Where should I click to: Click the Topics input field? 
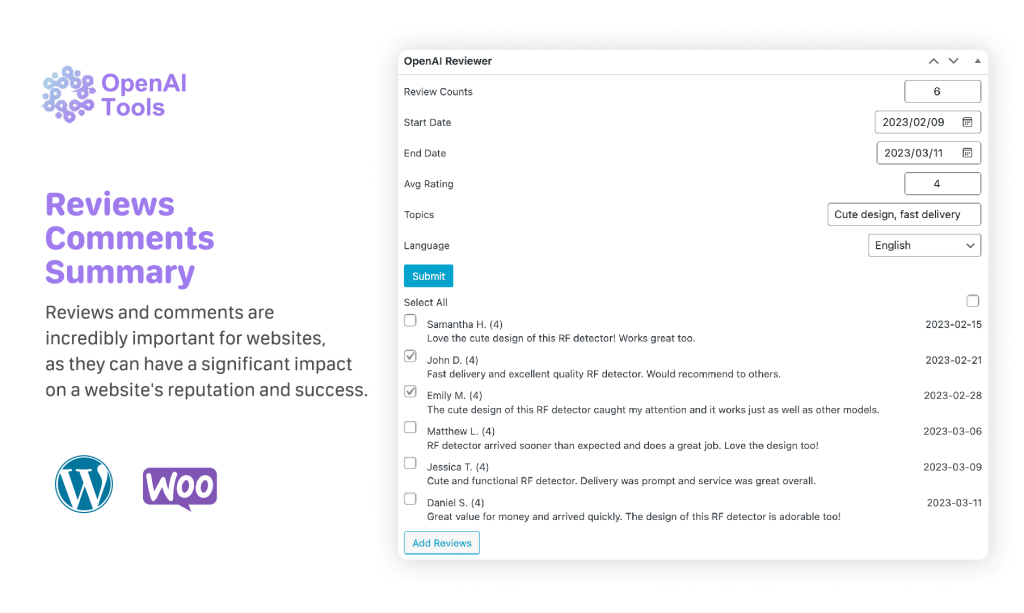click(903, 214)
